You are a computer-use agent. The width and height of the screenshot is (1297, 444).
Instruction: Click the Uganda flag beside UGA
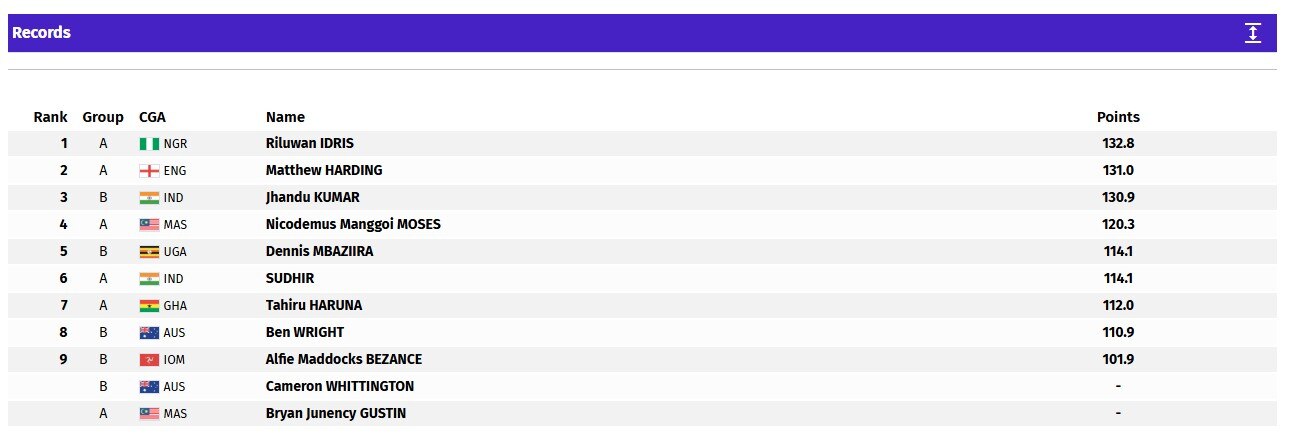(x=149, y=252)
